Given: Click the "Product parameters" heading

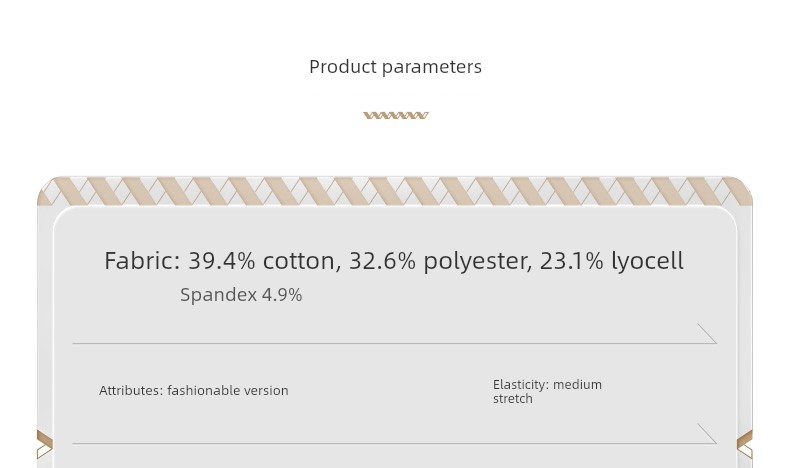Looking at the screenshot, I should (x=395, y=67).
